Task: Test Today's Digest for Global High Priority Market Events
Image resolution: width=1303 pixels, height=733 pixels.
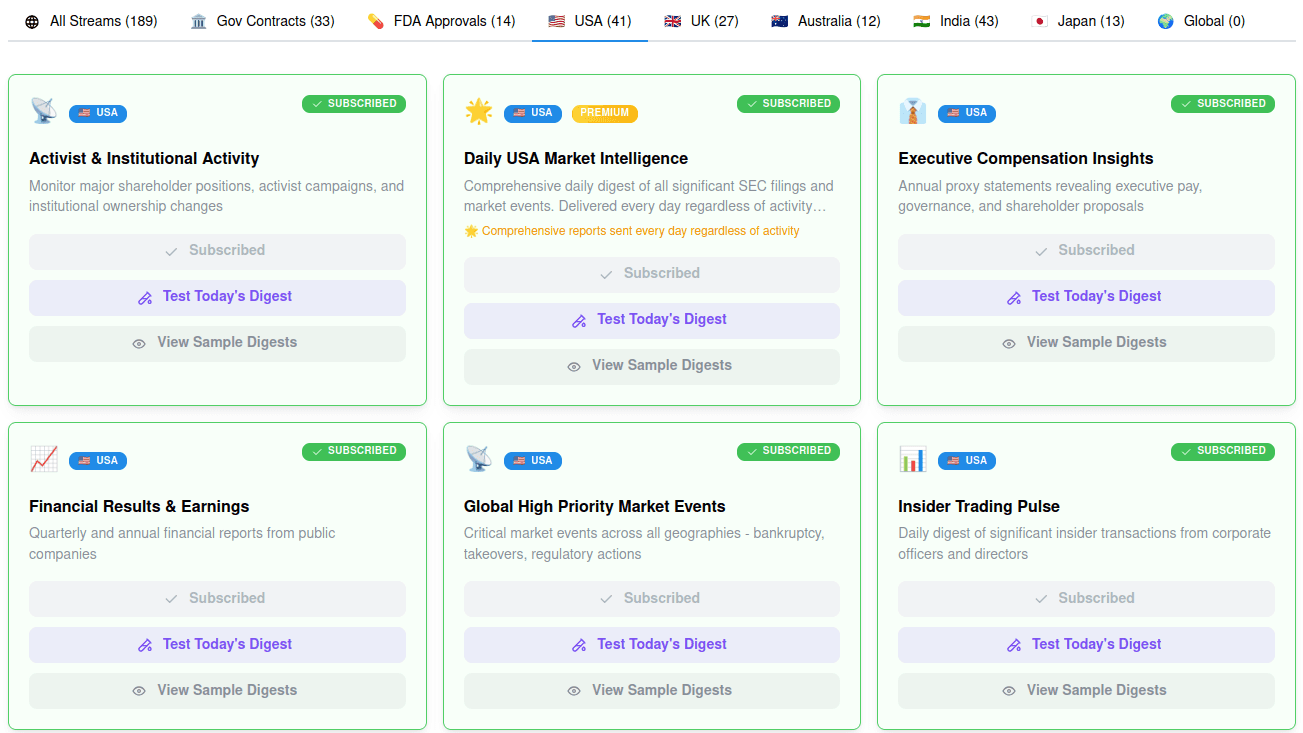Action: coord(651,645)
